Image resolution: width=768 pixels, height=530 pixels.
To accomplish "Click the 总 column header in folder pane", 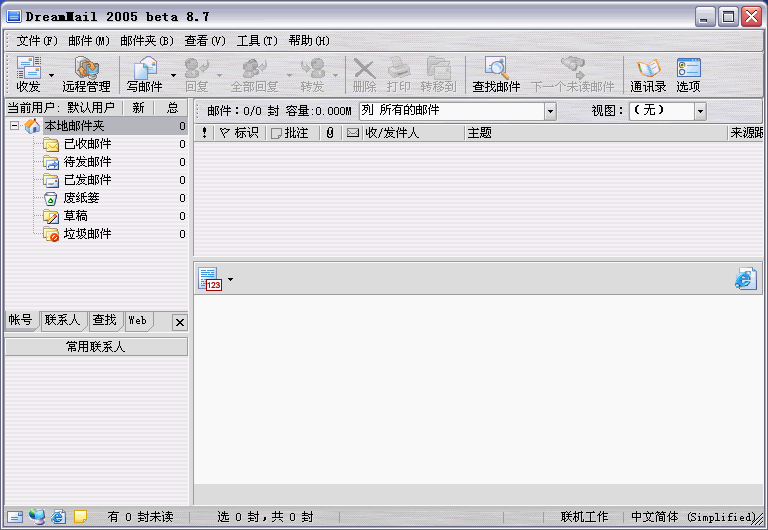I will pyautogui.click(x=172, y=108).
